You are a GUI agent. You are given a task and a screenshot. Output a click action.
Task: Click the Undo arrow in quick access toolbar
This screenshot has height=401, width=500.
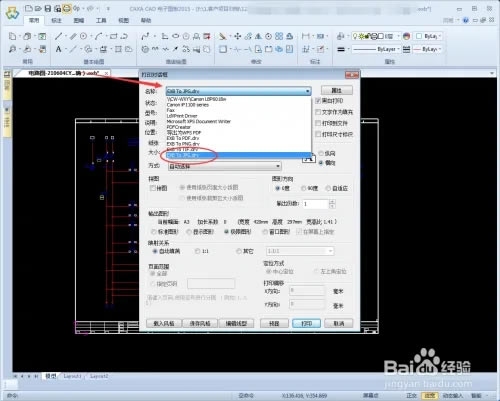[76, 8]
